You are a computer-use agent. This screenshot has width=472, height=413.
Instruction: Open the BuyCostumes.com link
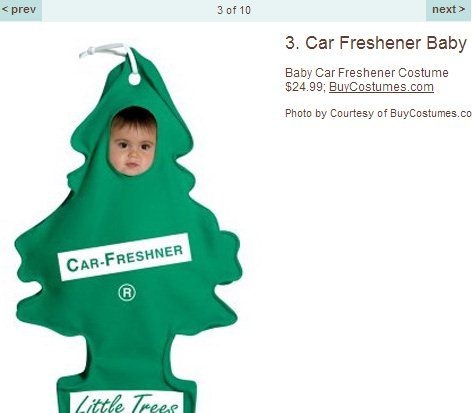pos(381,87)
